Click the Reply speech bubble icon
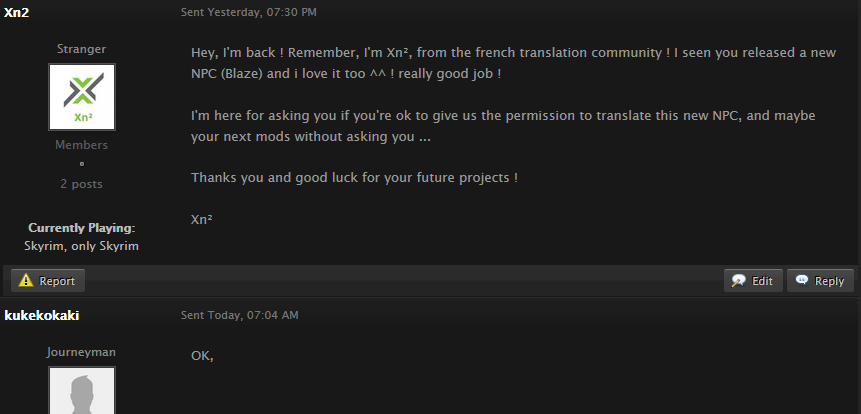The height and width of the screenshot is (414, 861). (802, 280)
